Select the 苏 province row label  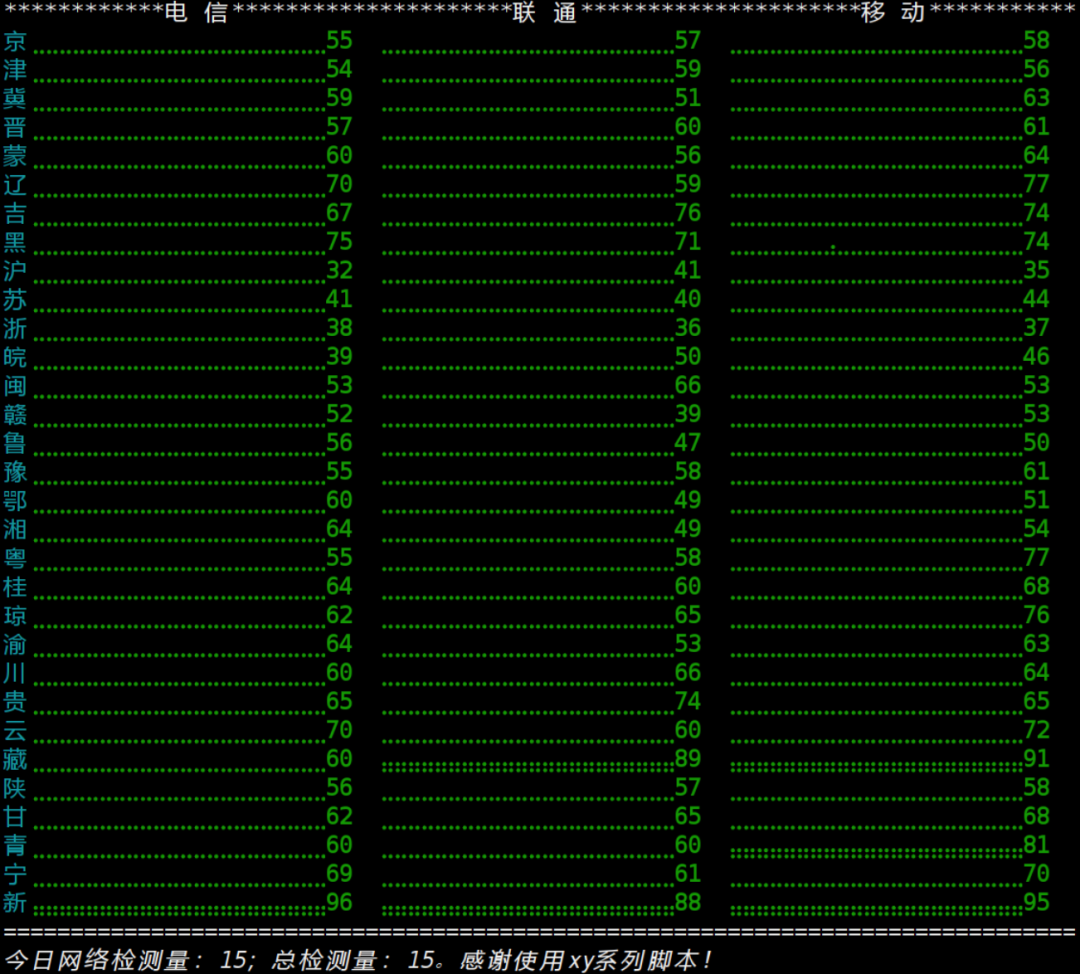click(15, 300)
